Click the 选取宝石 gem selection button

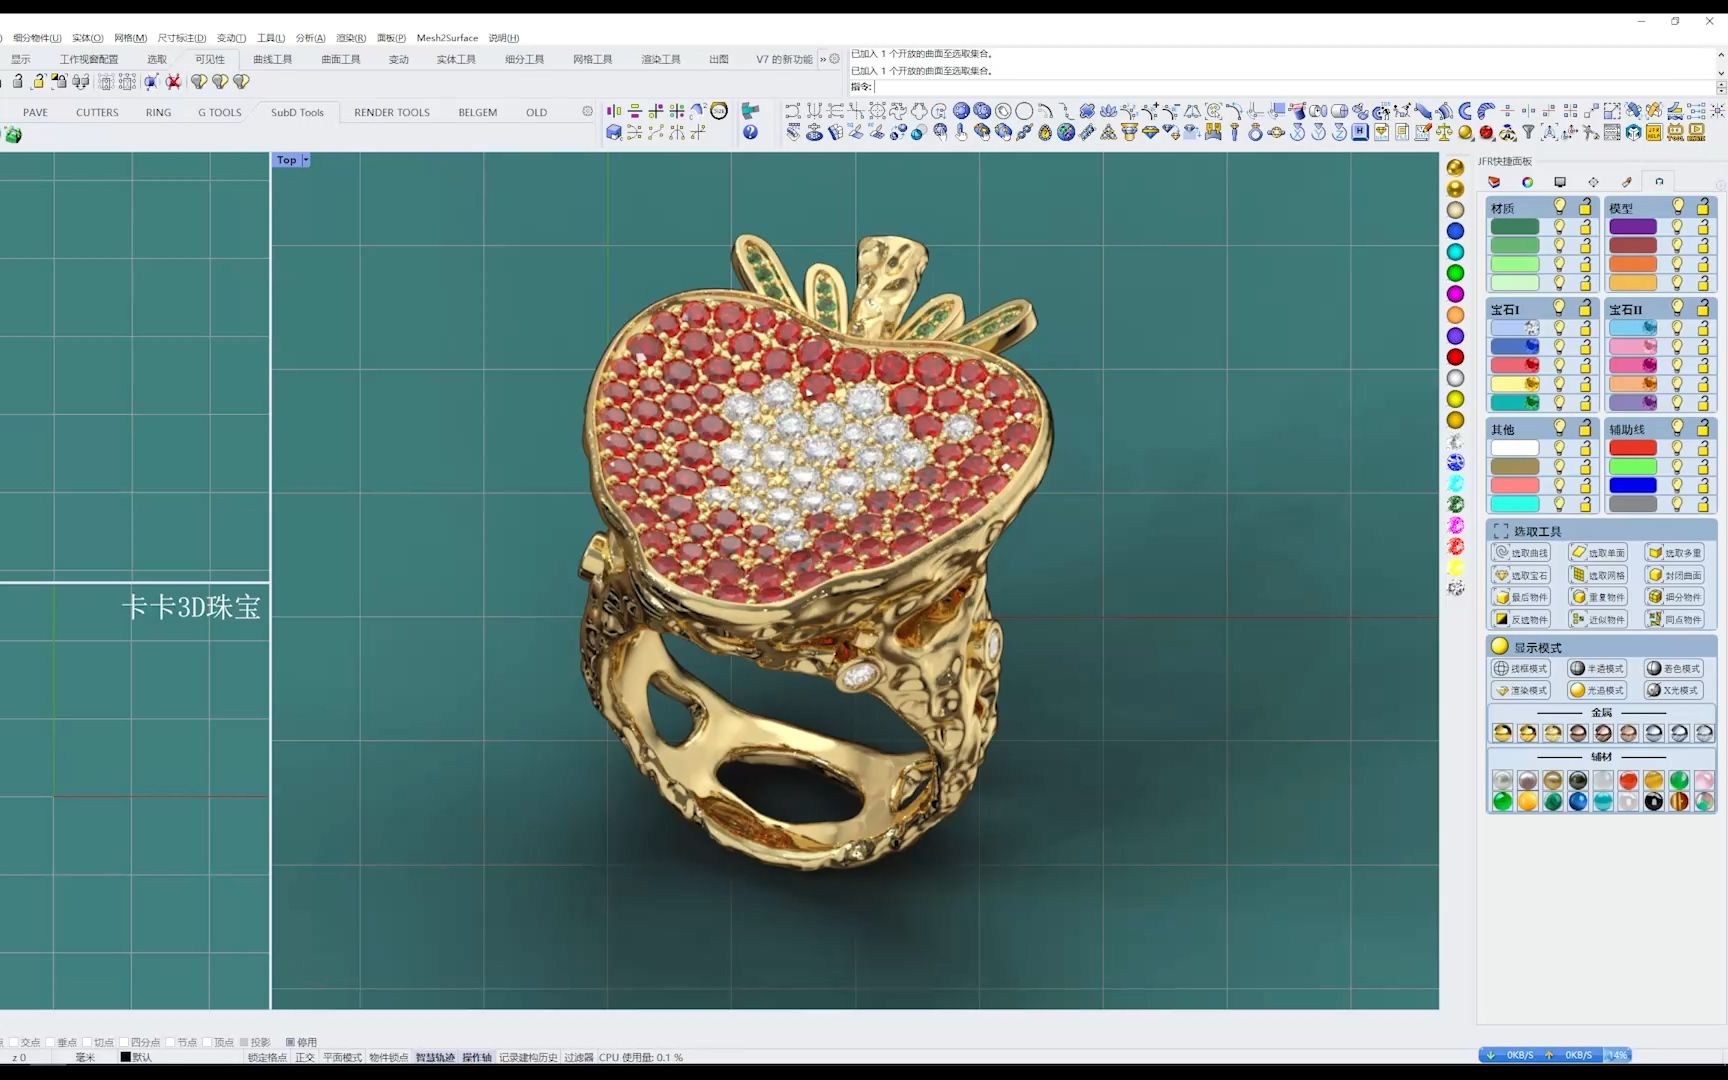[x=1521, y=575]
